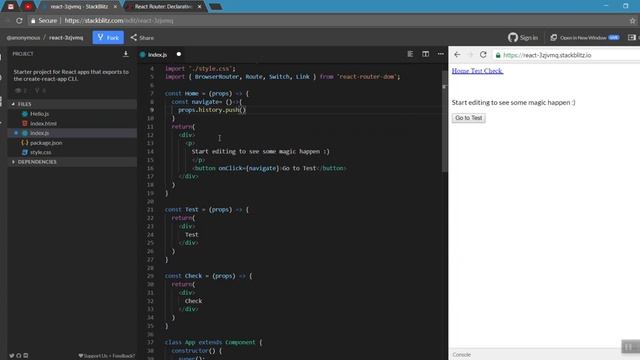Click the preview URL field

coord(566,55)
